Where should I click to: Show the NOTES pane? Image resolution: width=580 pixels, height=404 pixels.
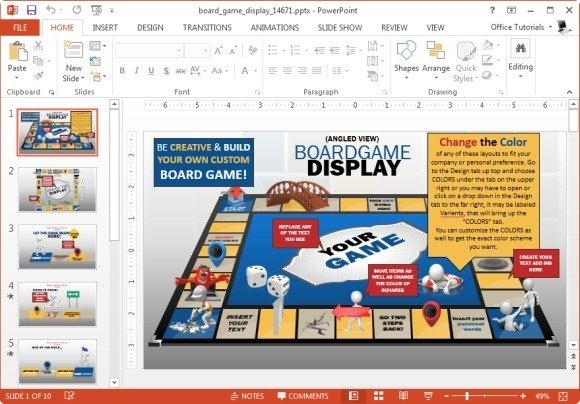(x=247, y=396)
